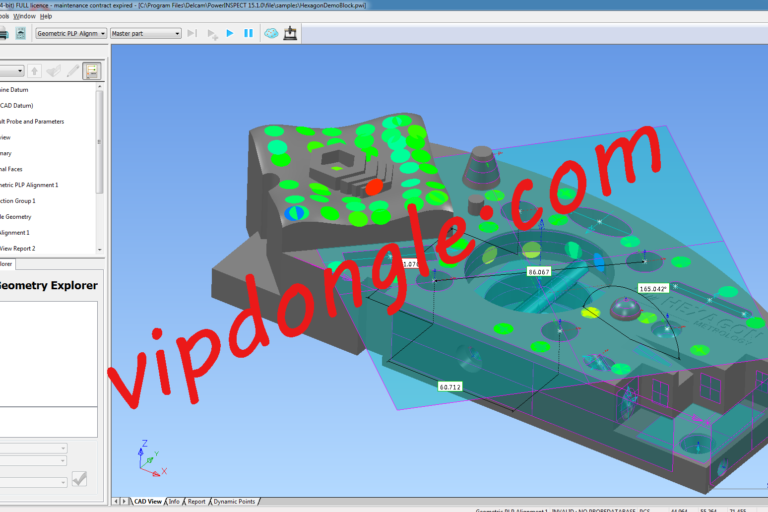768x512 pixels.
Task: Open the Master part dropdown
Action: 145,33
